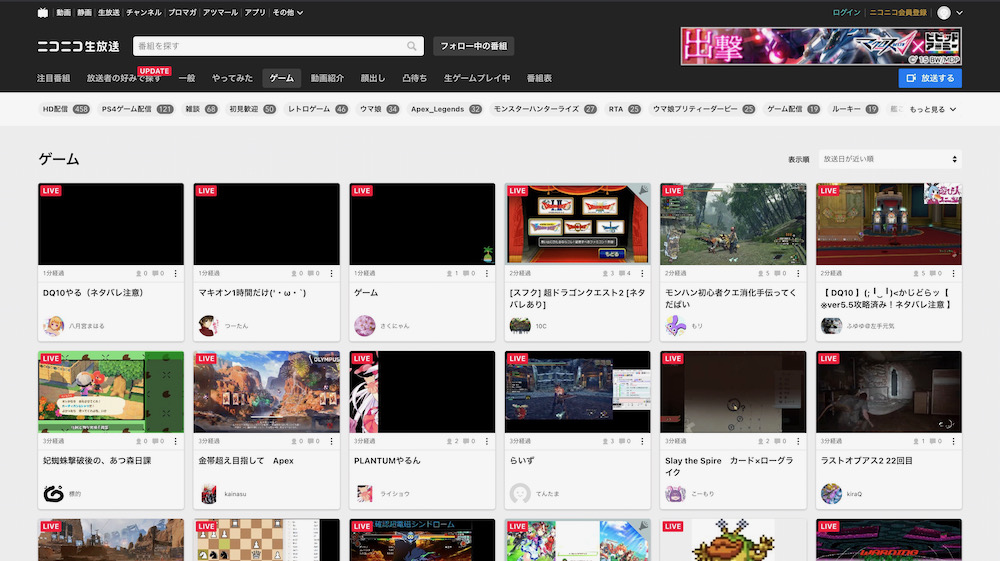Open the その他 dropdown in top bar

[x=288, y=13]
